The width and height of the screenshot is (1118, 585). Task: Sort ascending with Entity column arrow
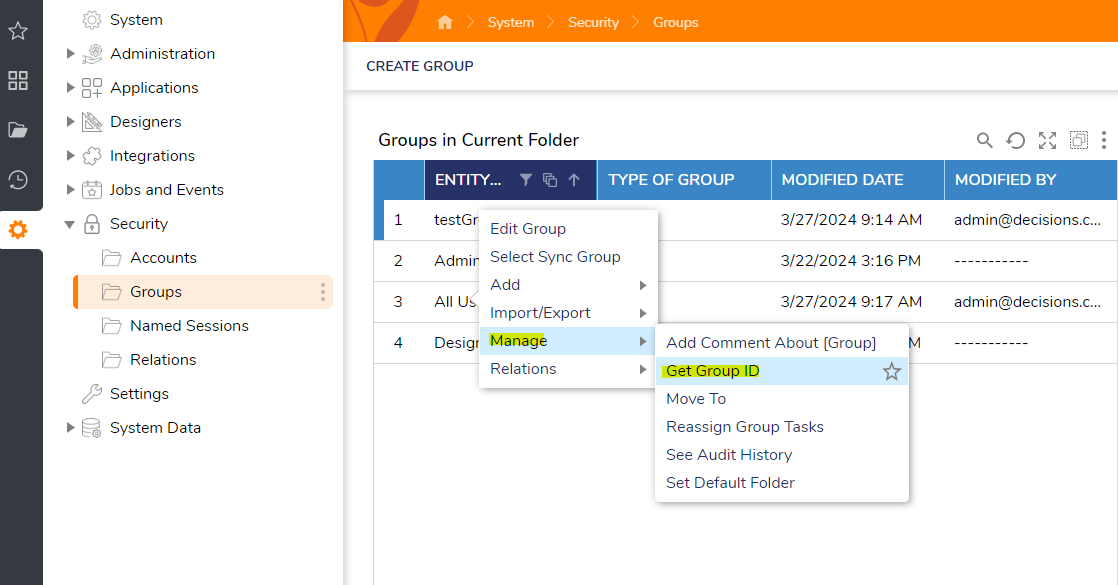click(574, 180)
